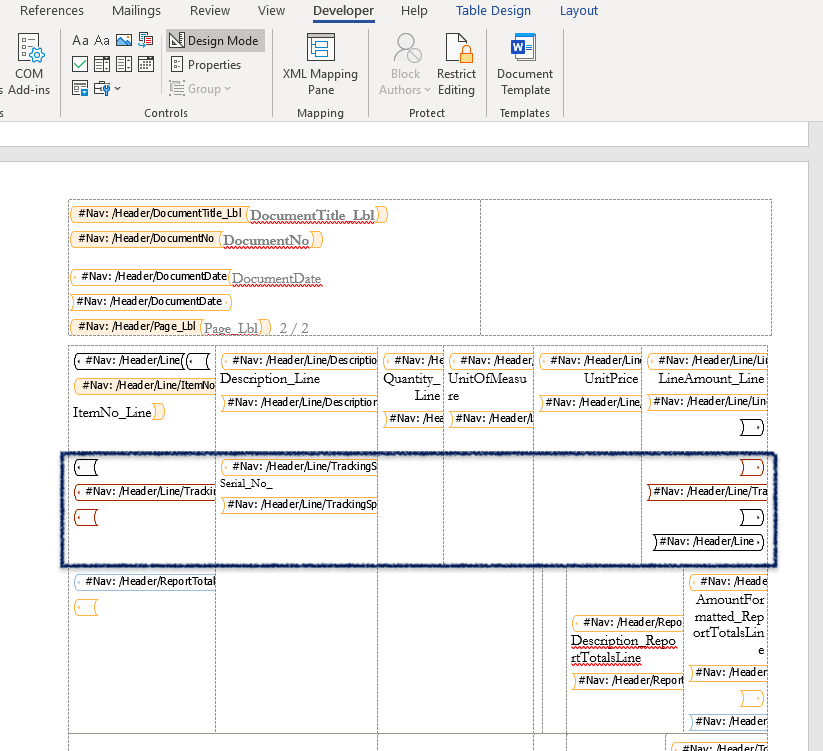Click LineAmount_Line text
Image resolution: width=823 pixels, height=751 pixels.
tap(711, 378)
